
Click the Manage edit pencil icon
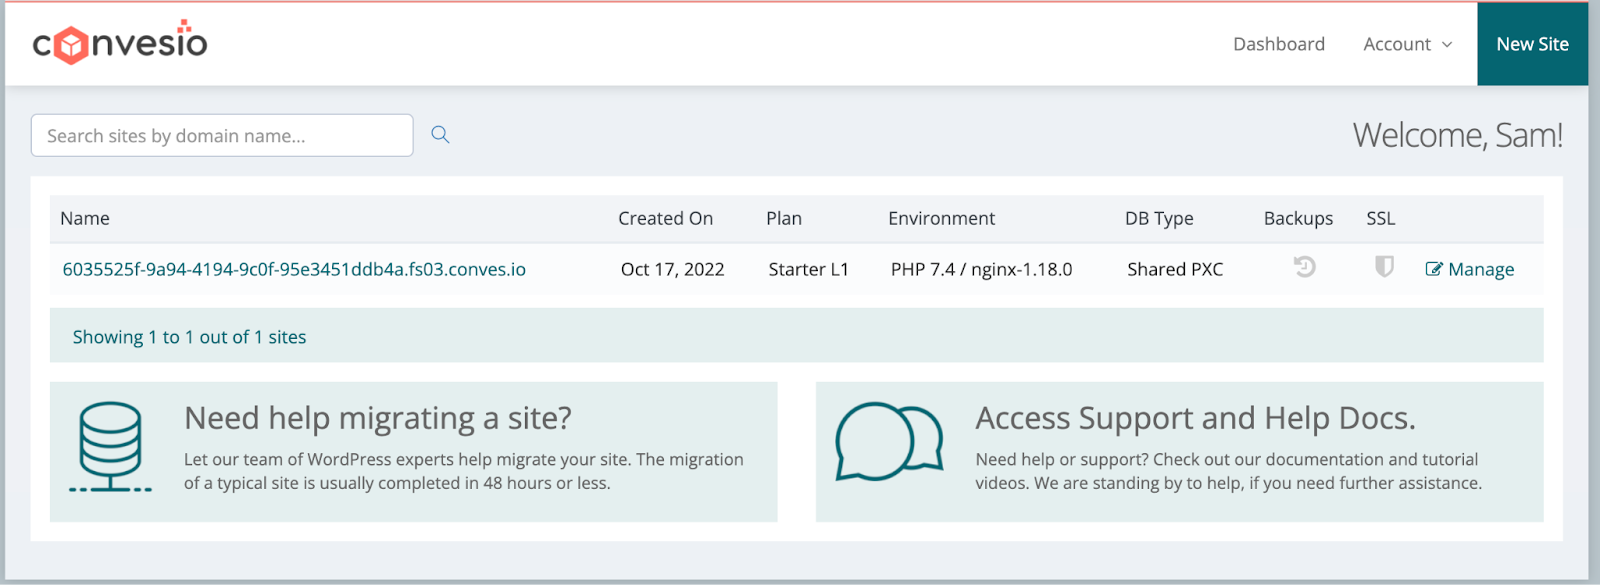pyautogui.click(x=1434, y=269)
